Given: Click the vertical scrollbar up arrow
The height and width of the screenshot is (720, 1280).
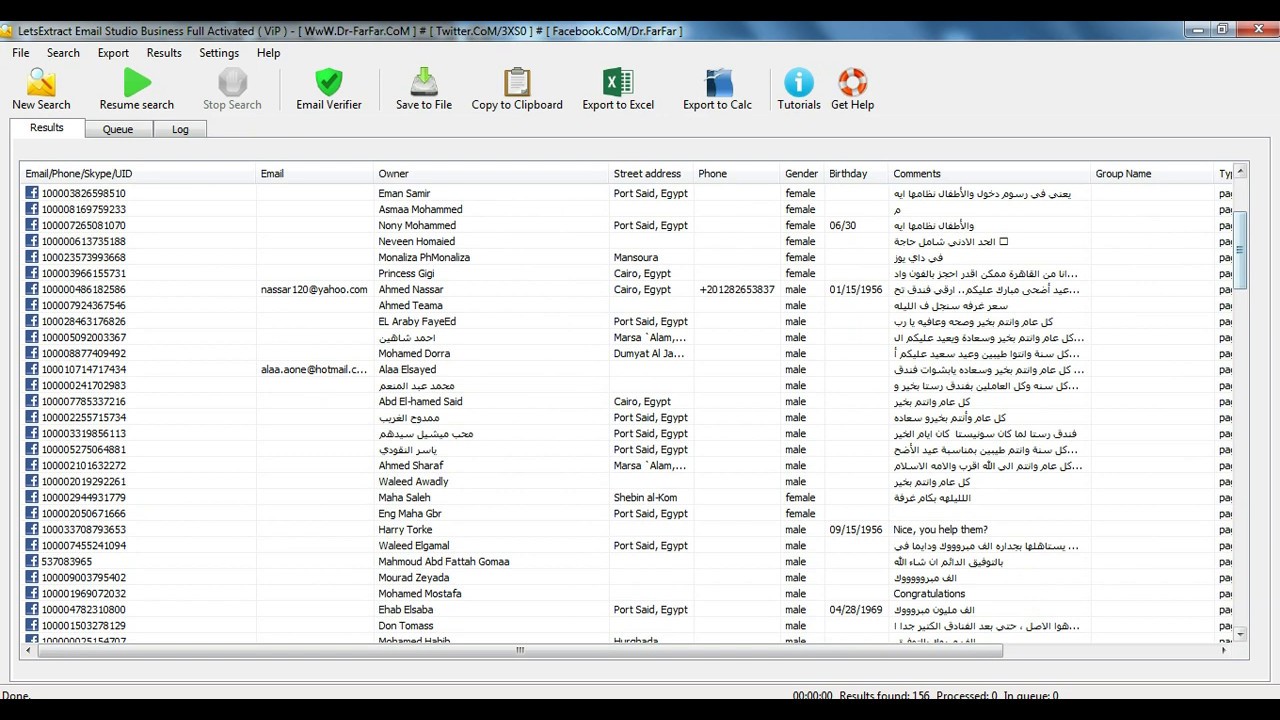Looking at the screenshot, I should point(1240,171).
